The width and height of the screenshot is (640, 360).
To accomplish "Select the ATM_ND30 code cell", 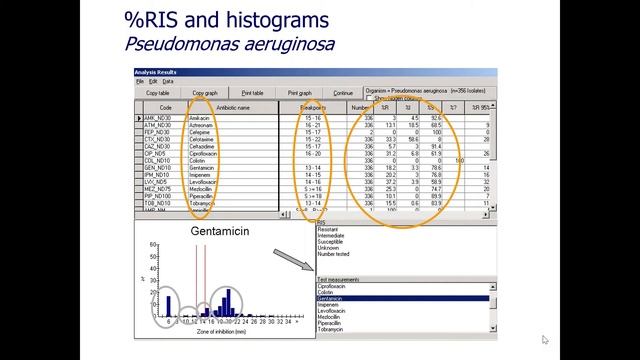I will (x=165, y=125).
